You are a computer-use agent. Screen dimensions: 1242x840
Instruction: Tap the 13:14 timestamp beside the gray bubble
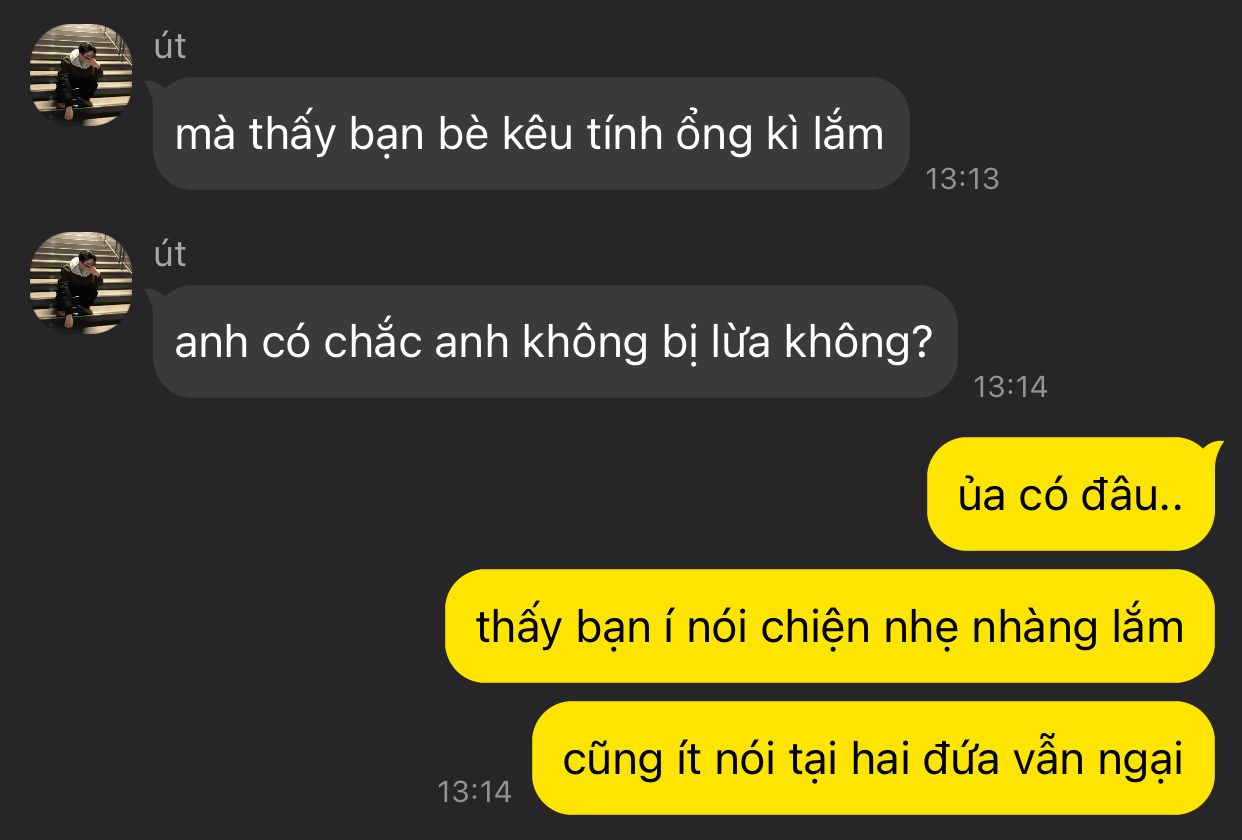click(1010, 387)
